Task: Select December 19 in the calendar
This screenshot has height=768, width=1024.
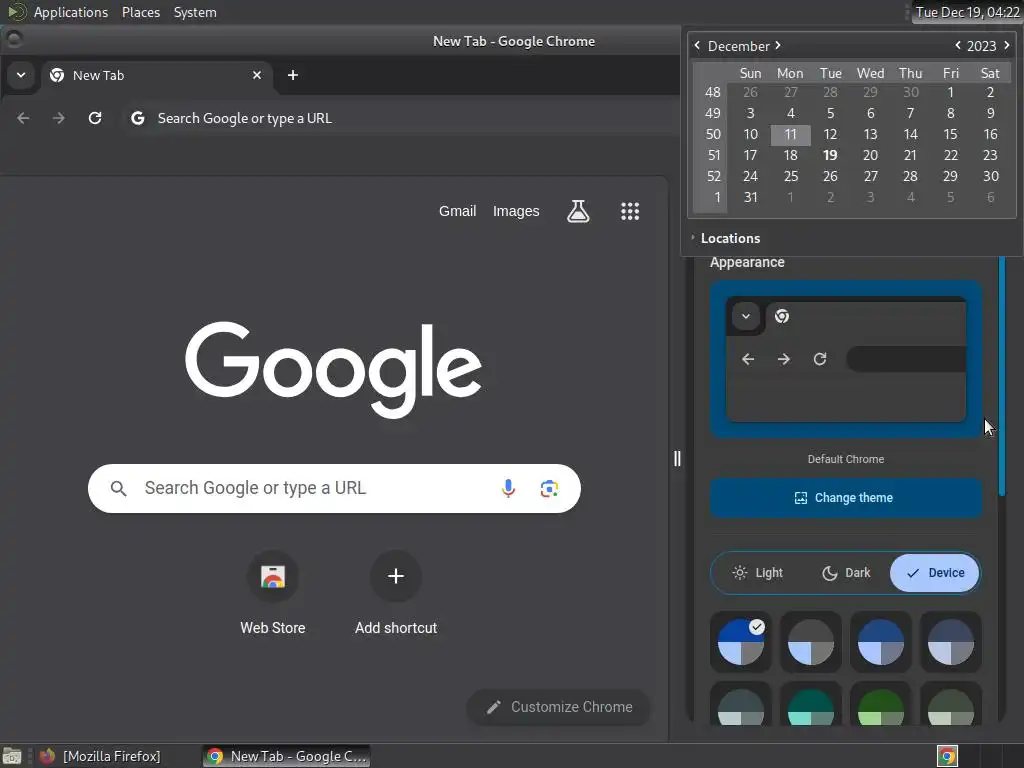Action: click(830, 155)
